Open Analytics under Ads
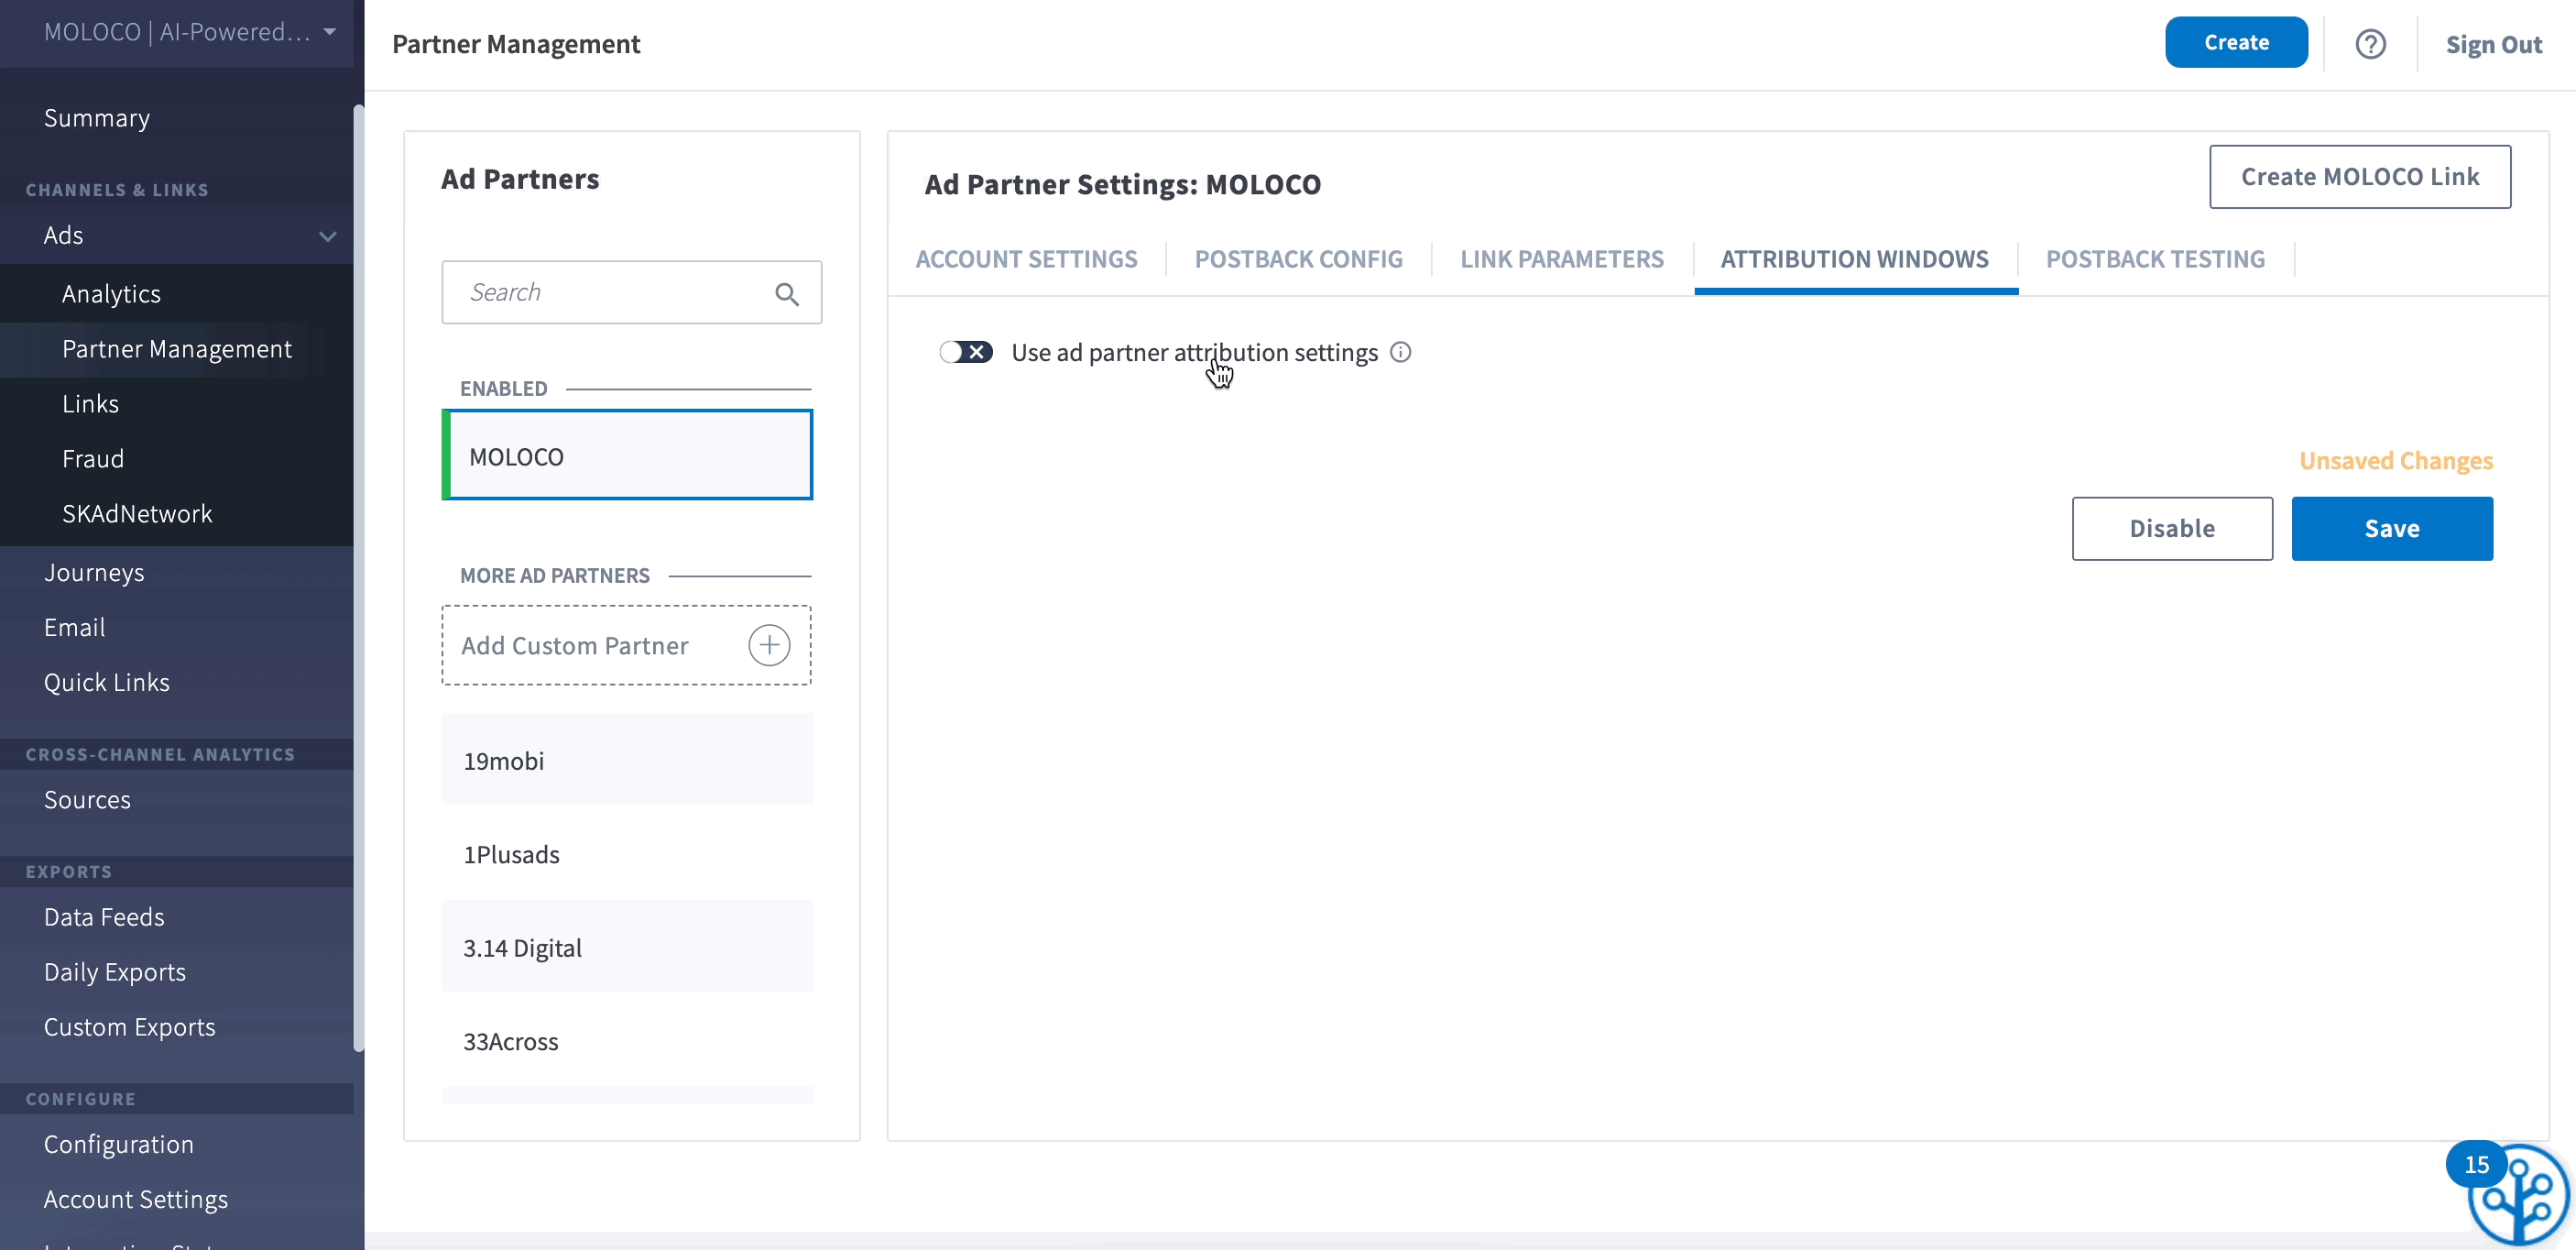This screenshot has height=1250, width=2576. click(x=111, y=294)
